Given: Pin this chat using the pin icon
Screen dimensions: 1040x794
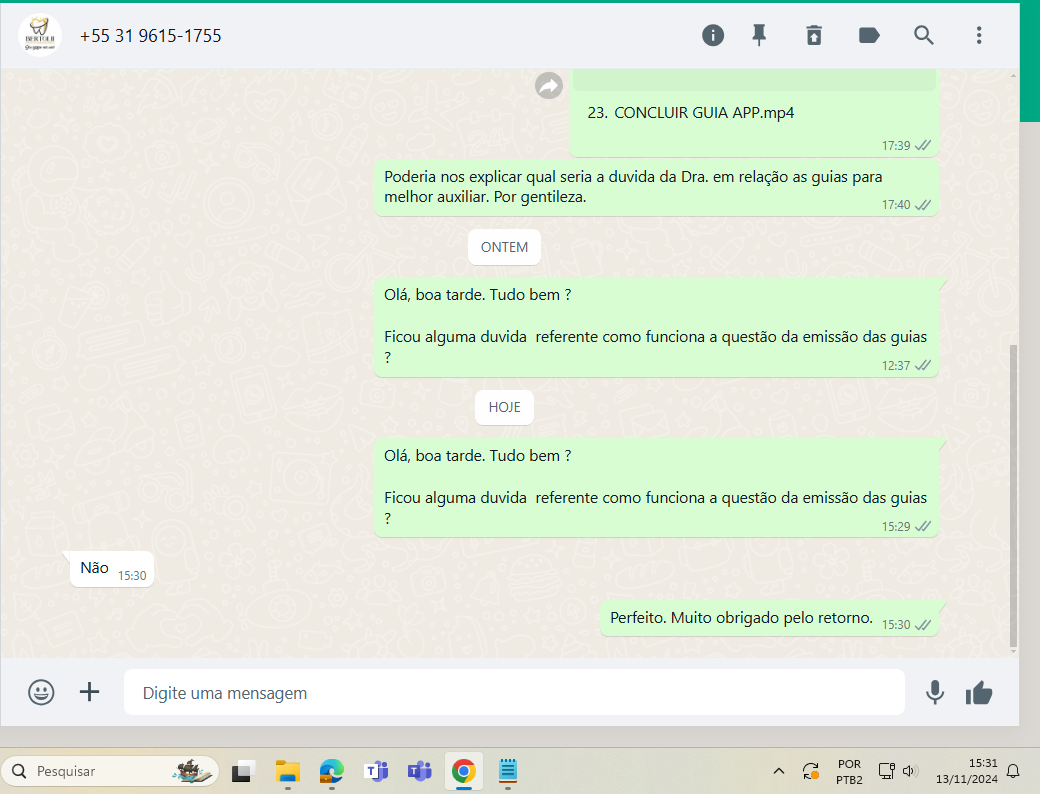Looking at the screenshot, I should coord(759,35).
